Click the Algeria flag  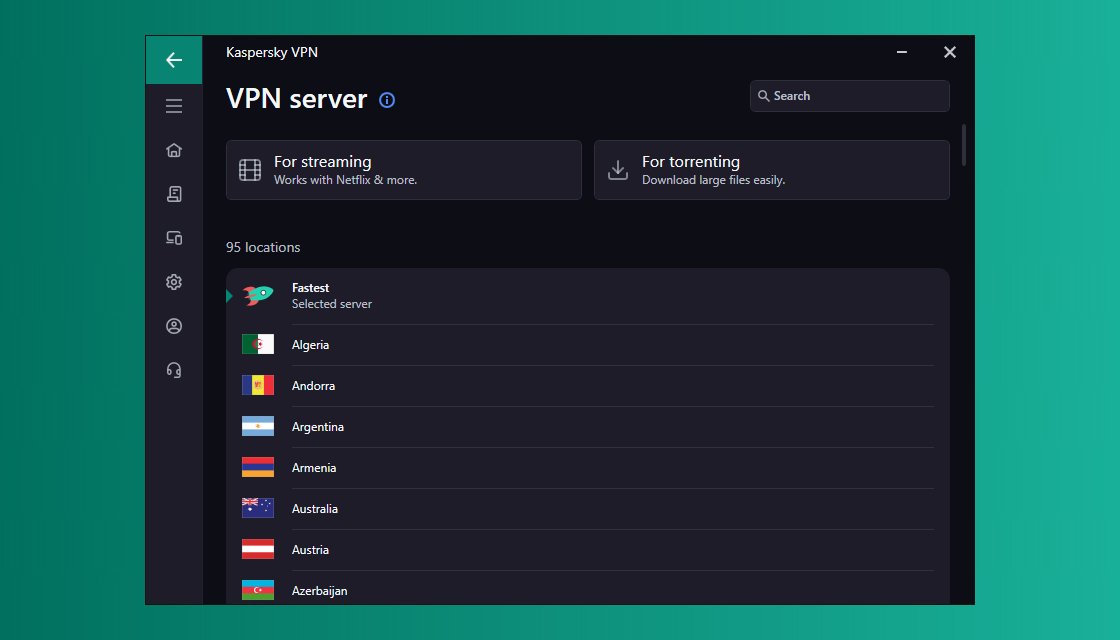tap(258, 344)
